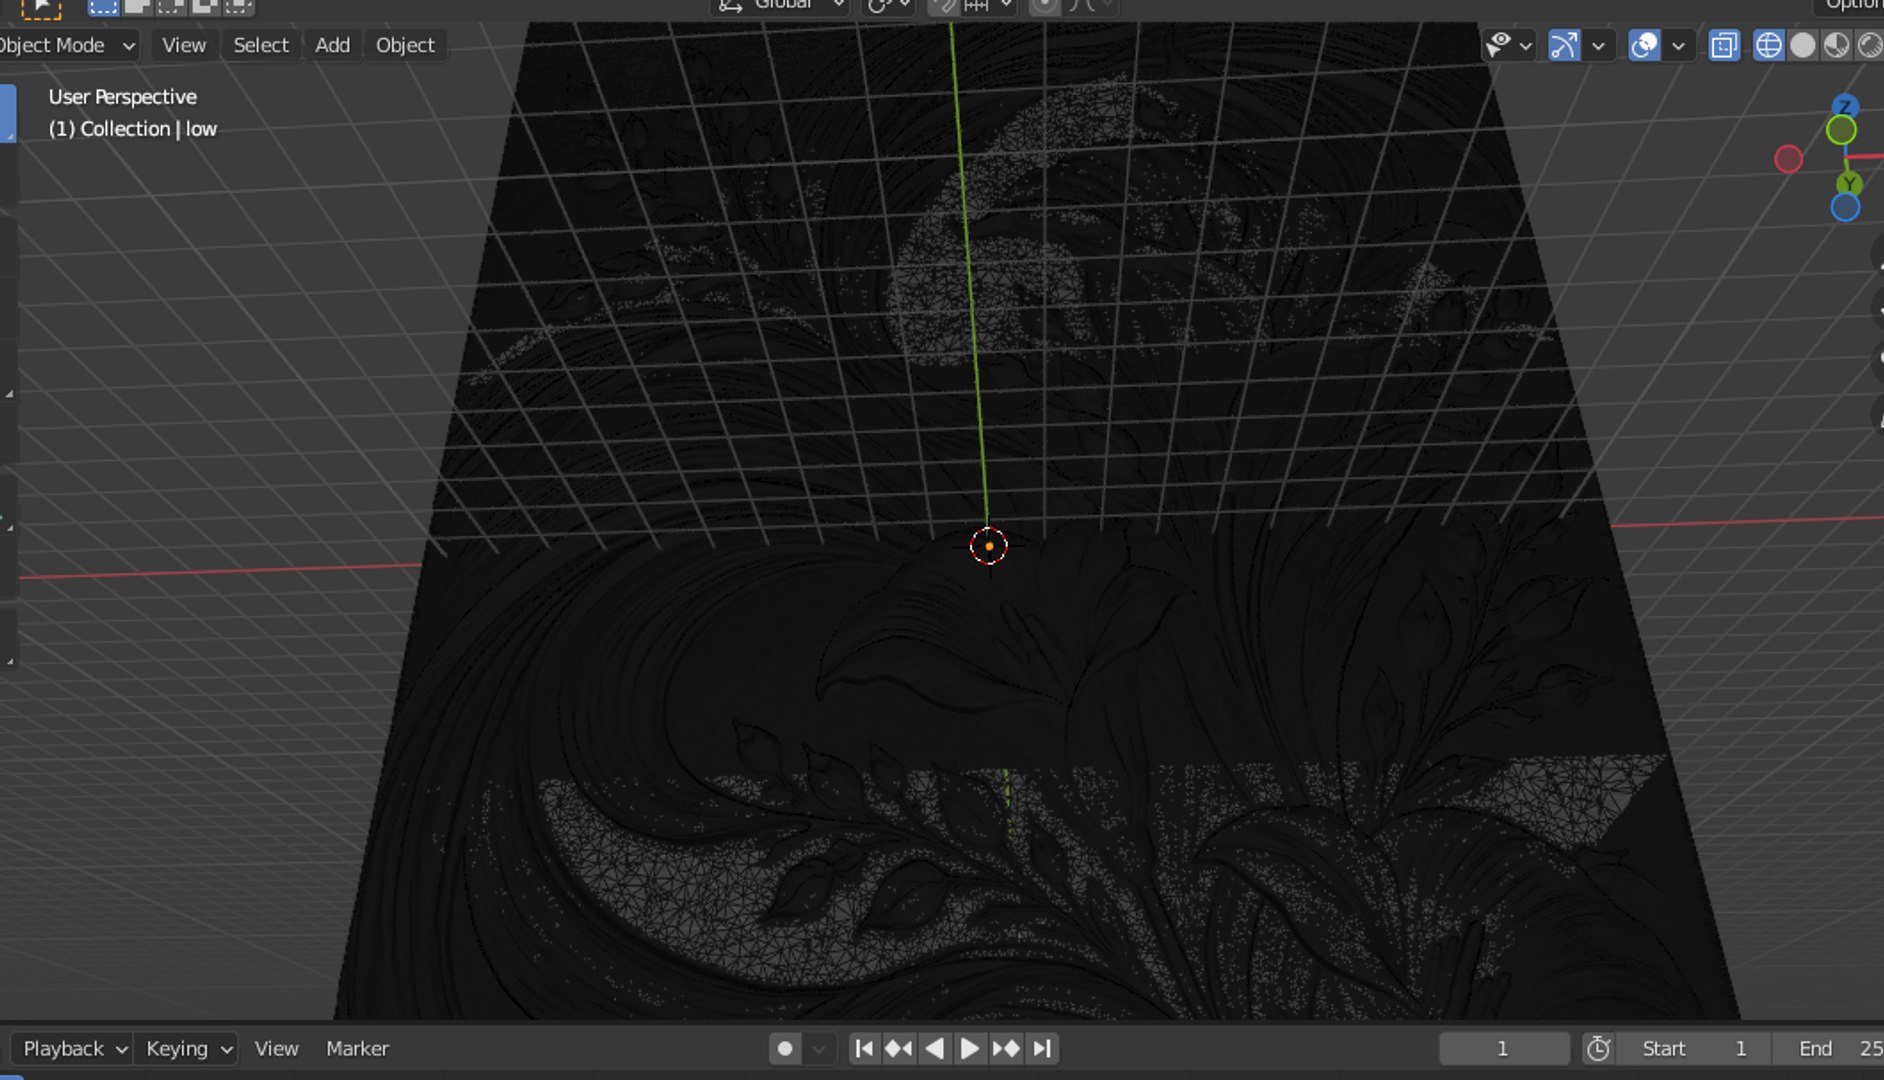Image resolution: width=1884 pixels, height=1080 pixels.
Task: Switch to rendered viewport shading
Action: 1869,45
